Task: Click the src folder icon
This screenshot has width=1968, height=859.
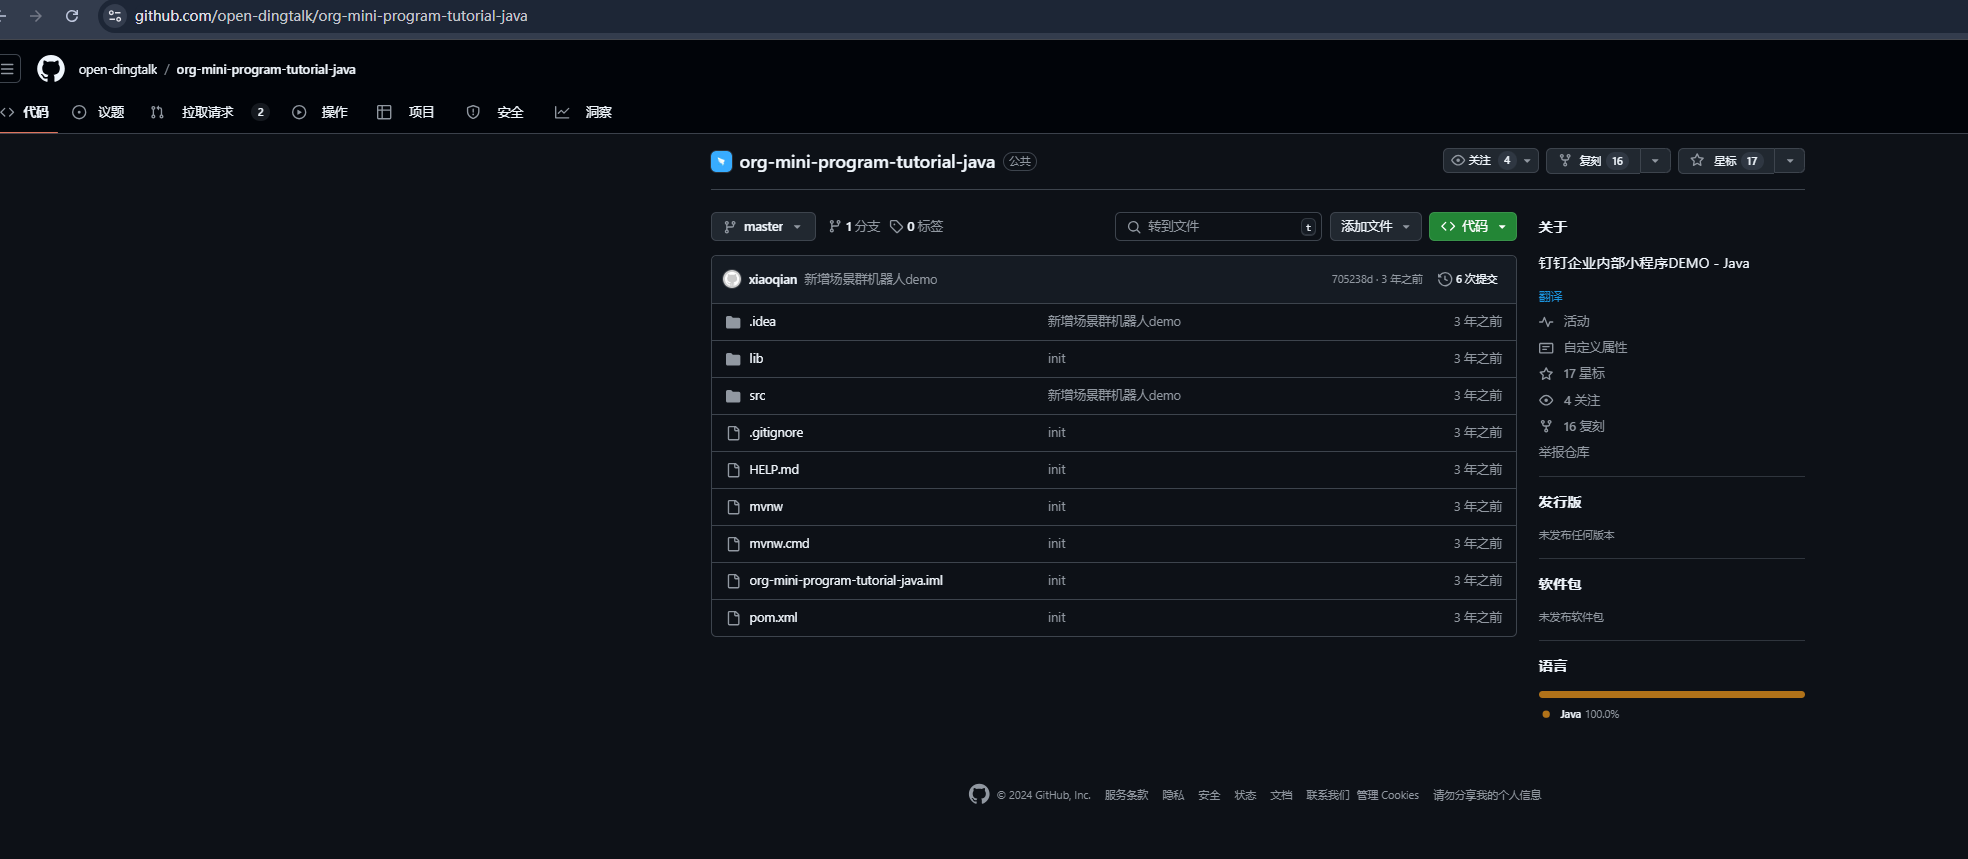Action: pyautogui.click(x=733, y=396)
